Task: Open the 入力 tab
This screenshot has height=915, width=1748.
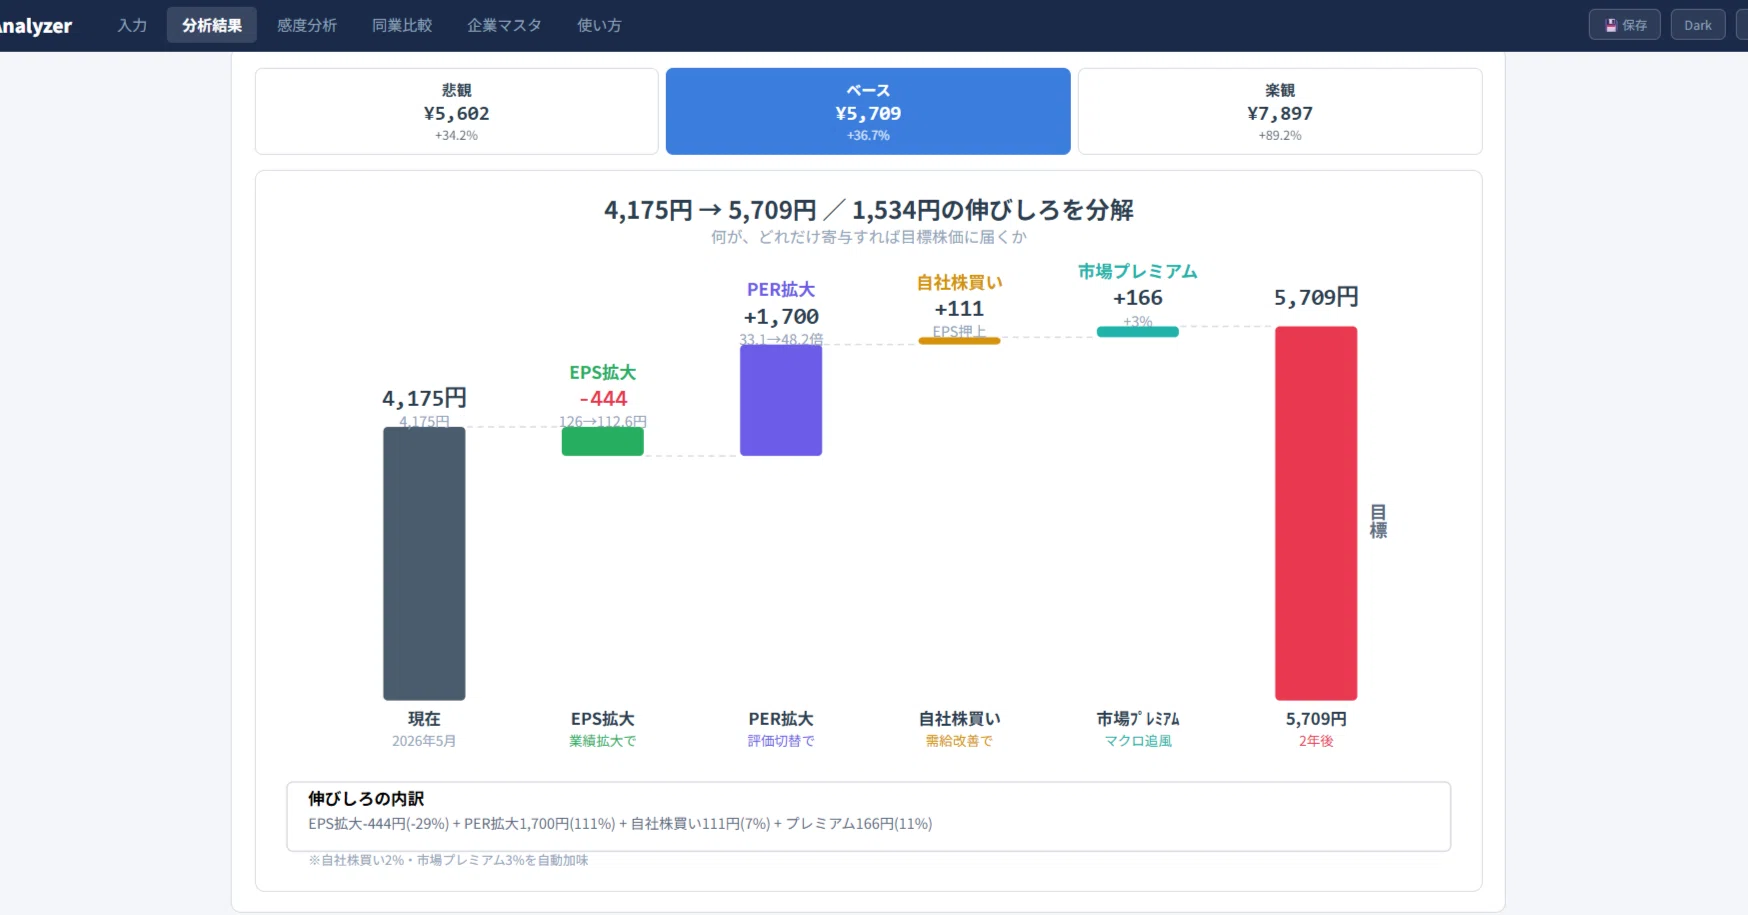Action: point(132,25)
